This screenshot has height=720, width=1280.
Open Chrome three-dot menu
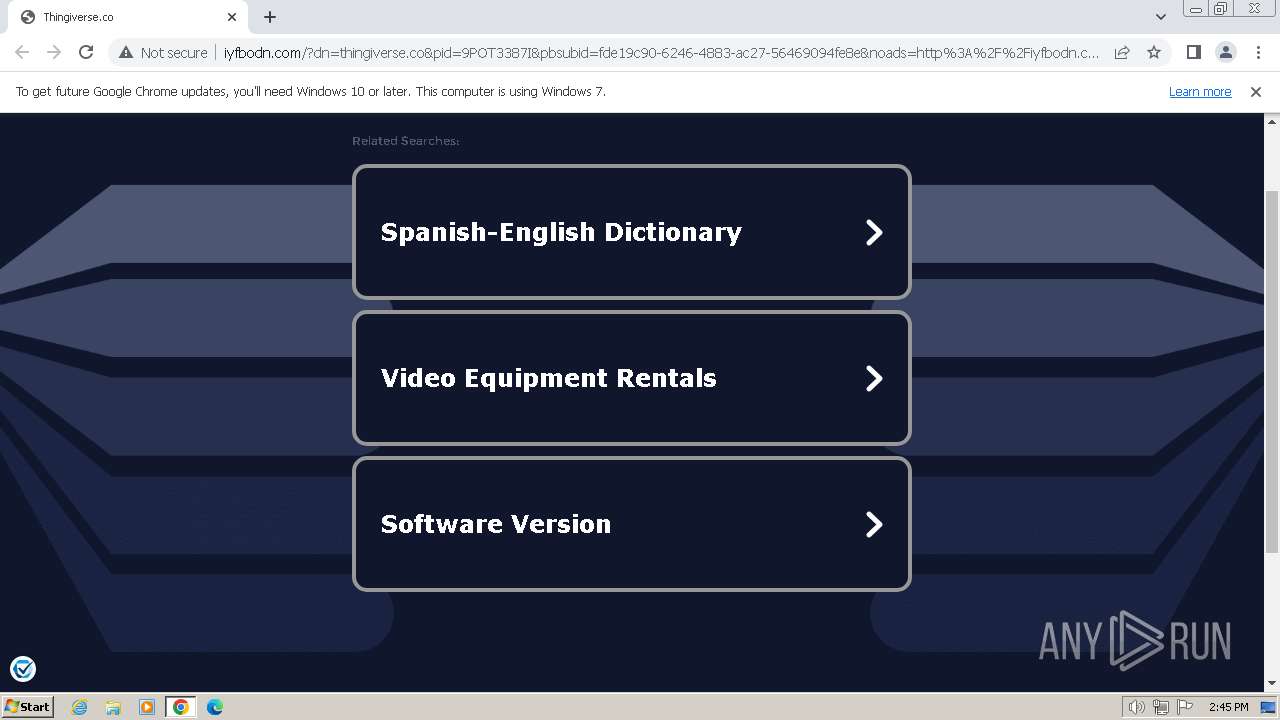pos(1258,52)
